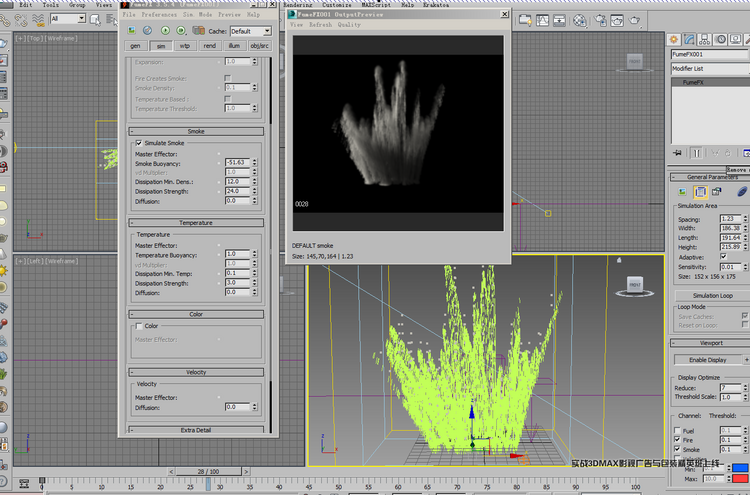This screenshot has height=495, width=750.
Task: Open FumeFX draw-in-viewport icon beside preview icon
Action: [x=147, y=31]
